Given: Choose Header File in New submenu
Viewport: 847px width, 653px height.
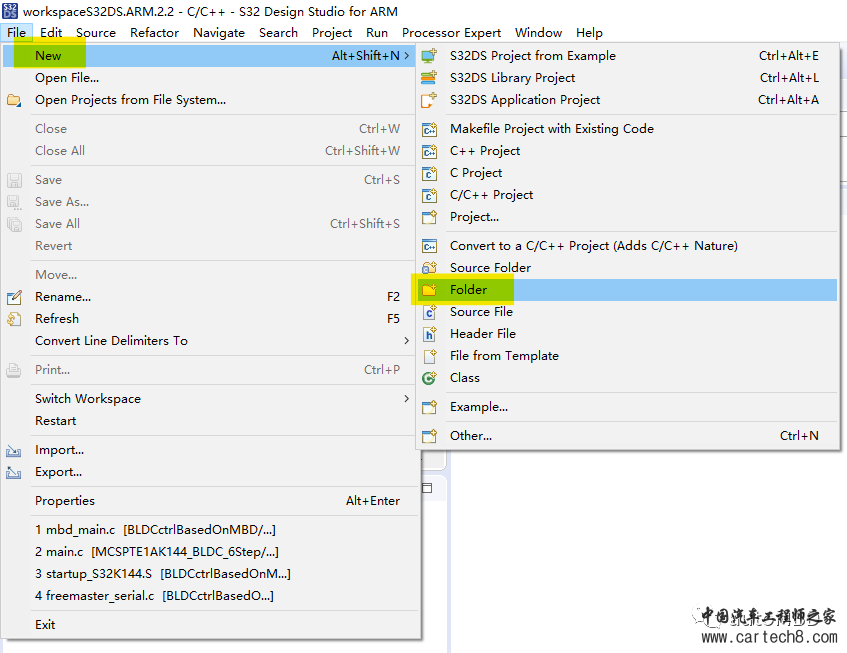Looking at the screenshot, I should click(628, 334).
